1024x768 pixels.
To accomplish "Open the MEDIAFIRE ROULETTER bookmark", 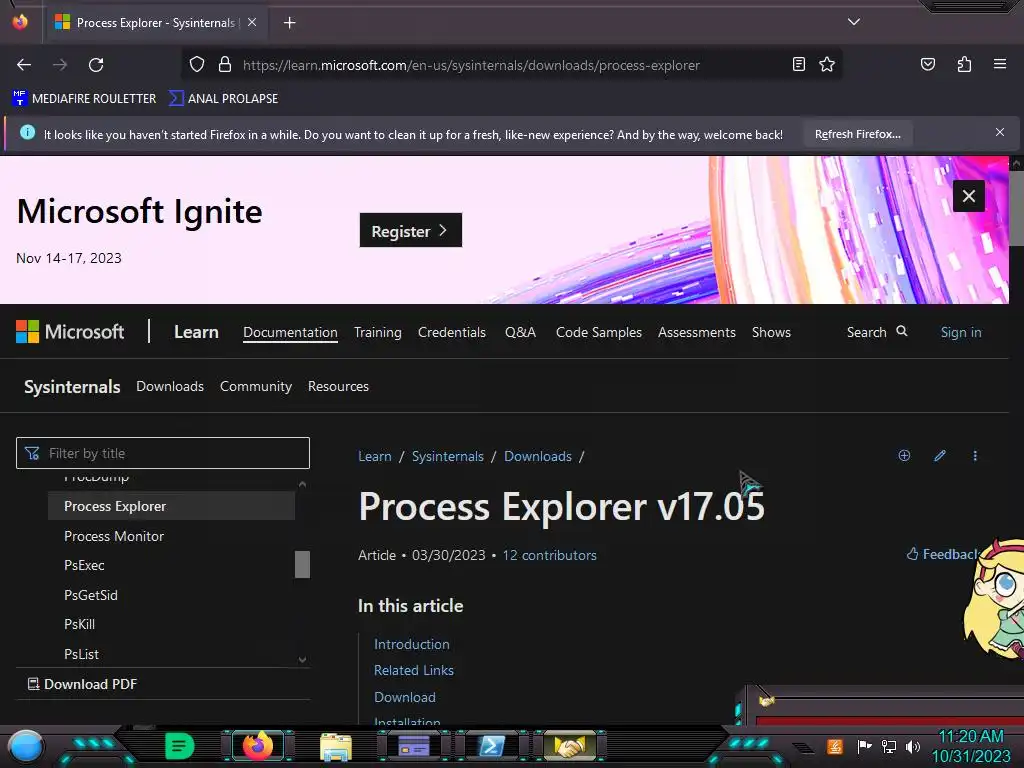I will tap(84, 99).
